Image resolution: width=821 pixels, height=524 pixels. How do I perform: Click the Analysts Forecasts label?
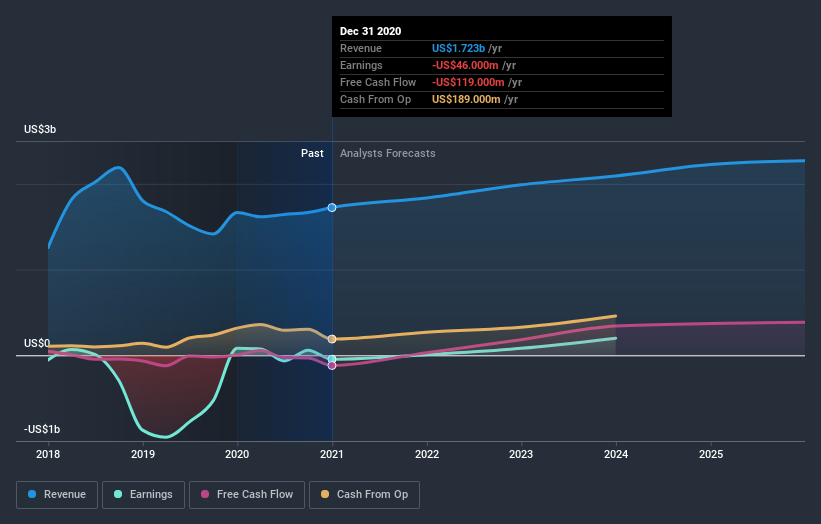coord(387,153)
